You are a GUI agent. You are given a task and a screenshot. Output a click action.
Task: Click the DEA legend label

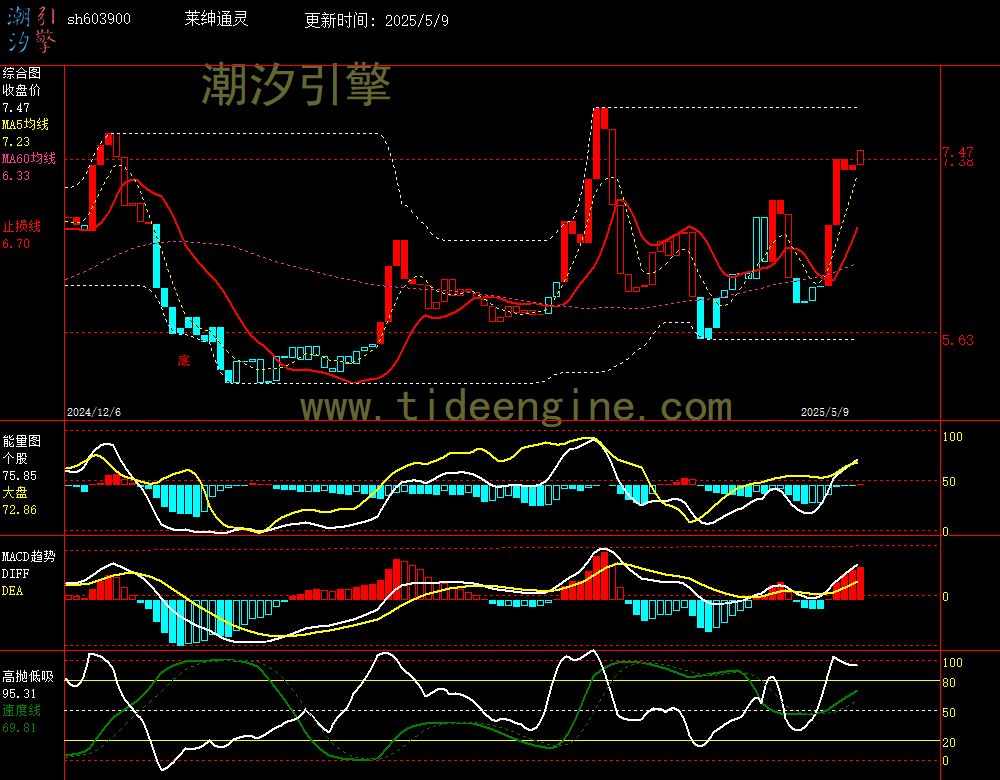coord(12,591)
